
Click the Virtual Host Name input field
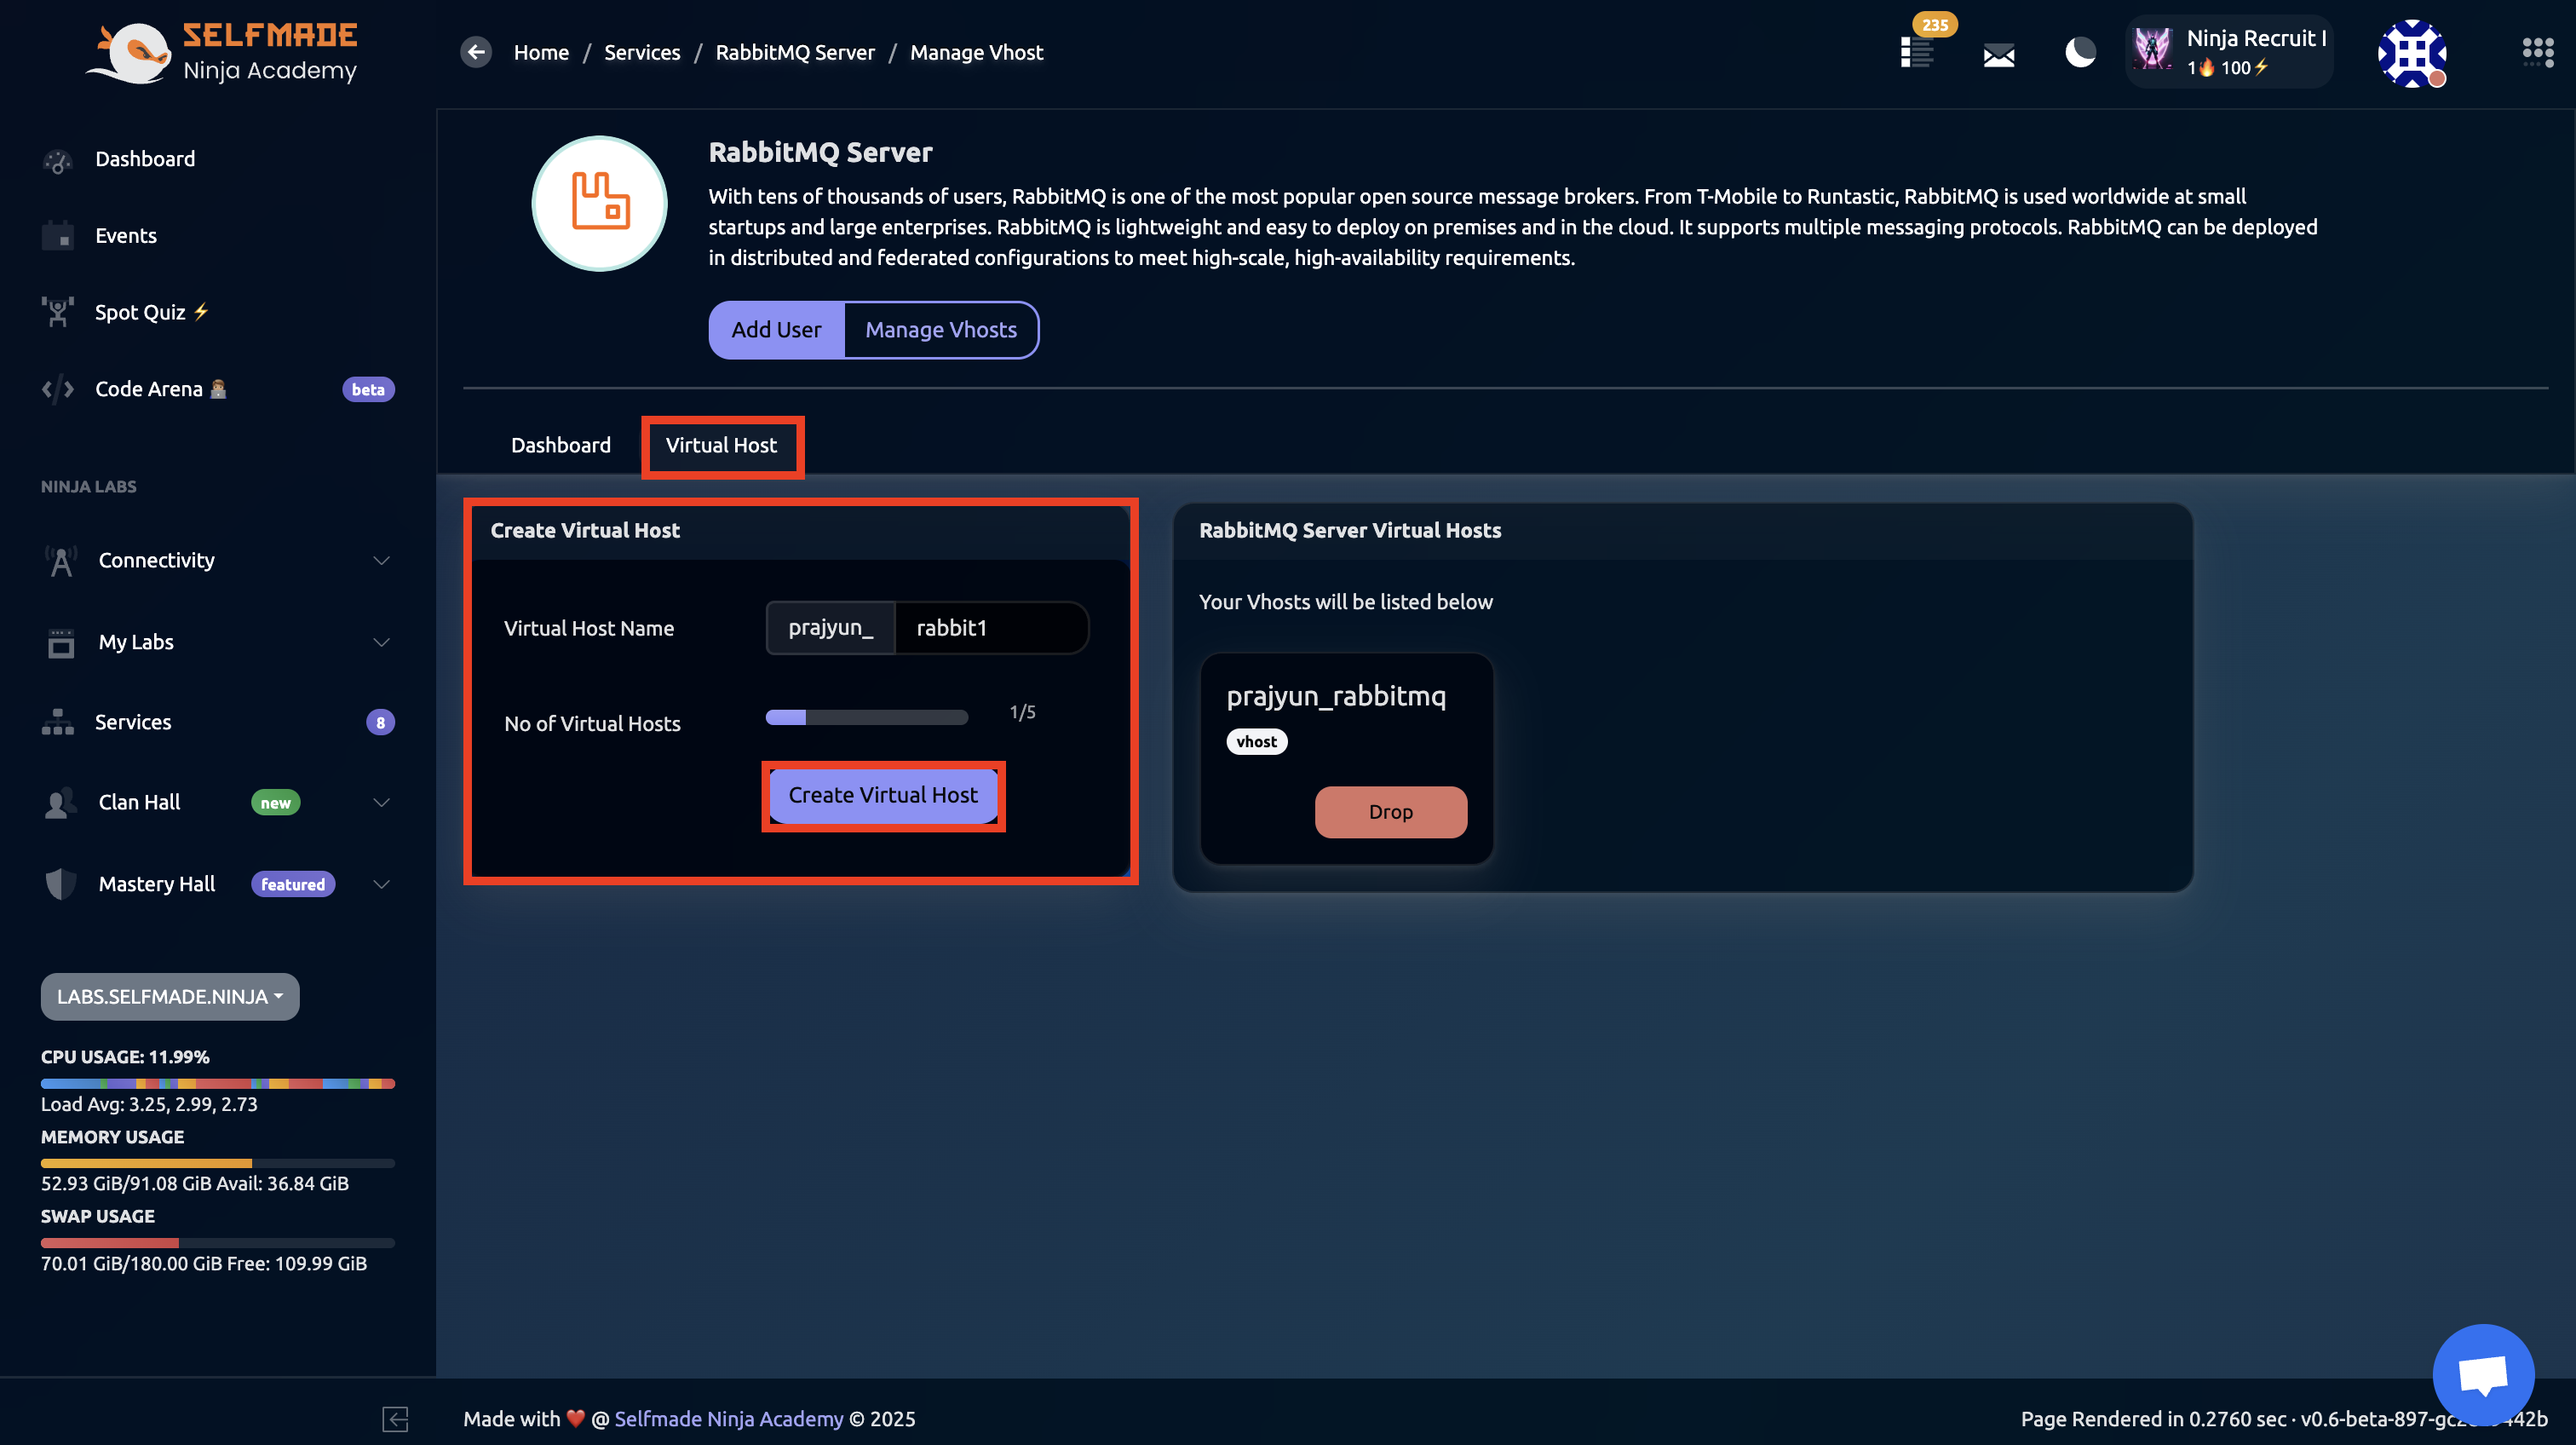(x=991, y=628)
